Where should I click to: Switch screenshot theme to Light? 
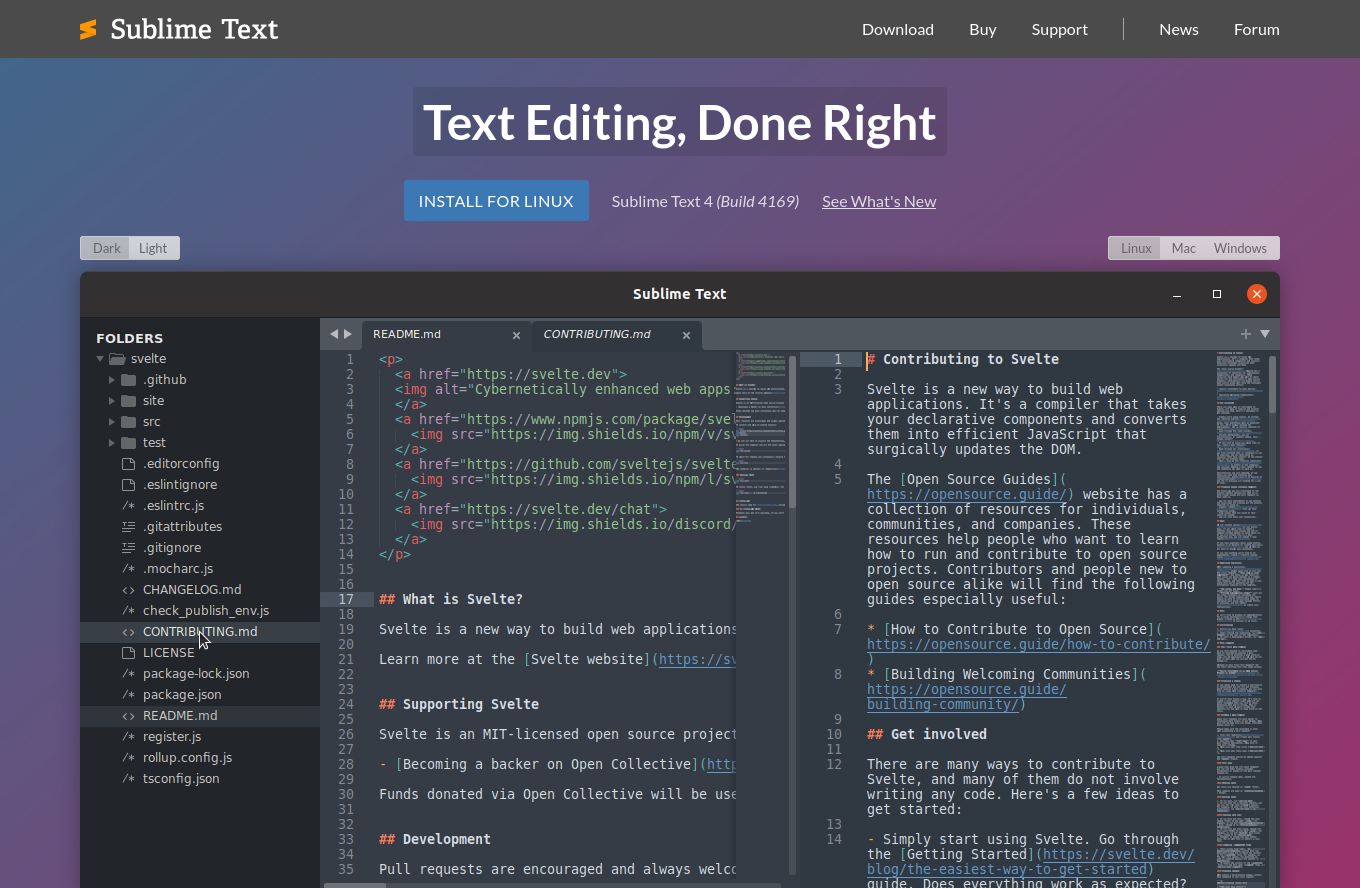click(154, 248)
